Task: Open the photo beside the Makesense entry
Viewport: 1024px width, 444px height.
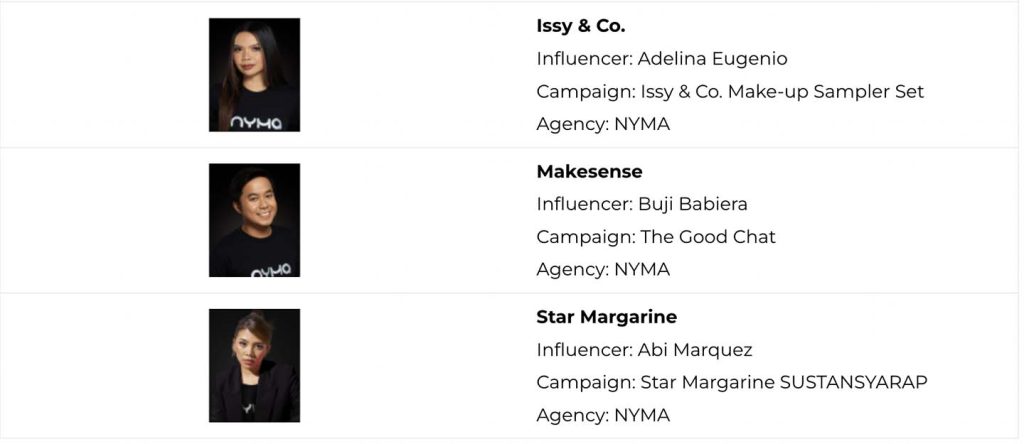Action: click(x=254, y=220)
